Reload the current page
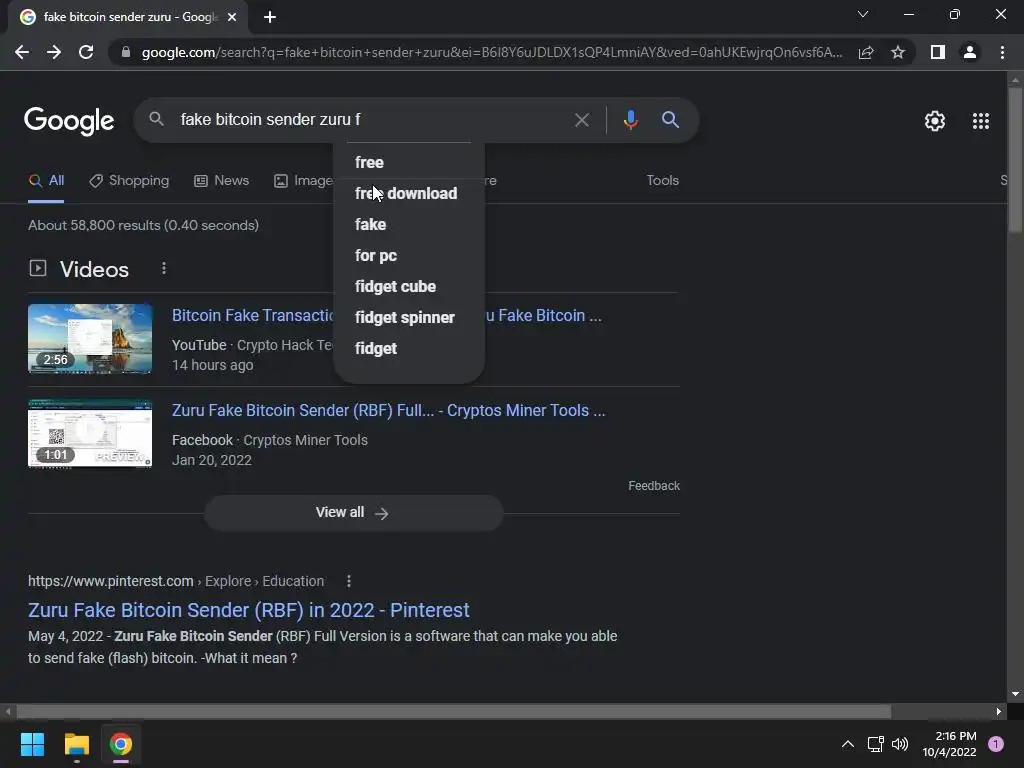Viewport: 1024px width, 768px height. pos(86,52)
